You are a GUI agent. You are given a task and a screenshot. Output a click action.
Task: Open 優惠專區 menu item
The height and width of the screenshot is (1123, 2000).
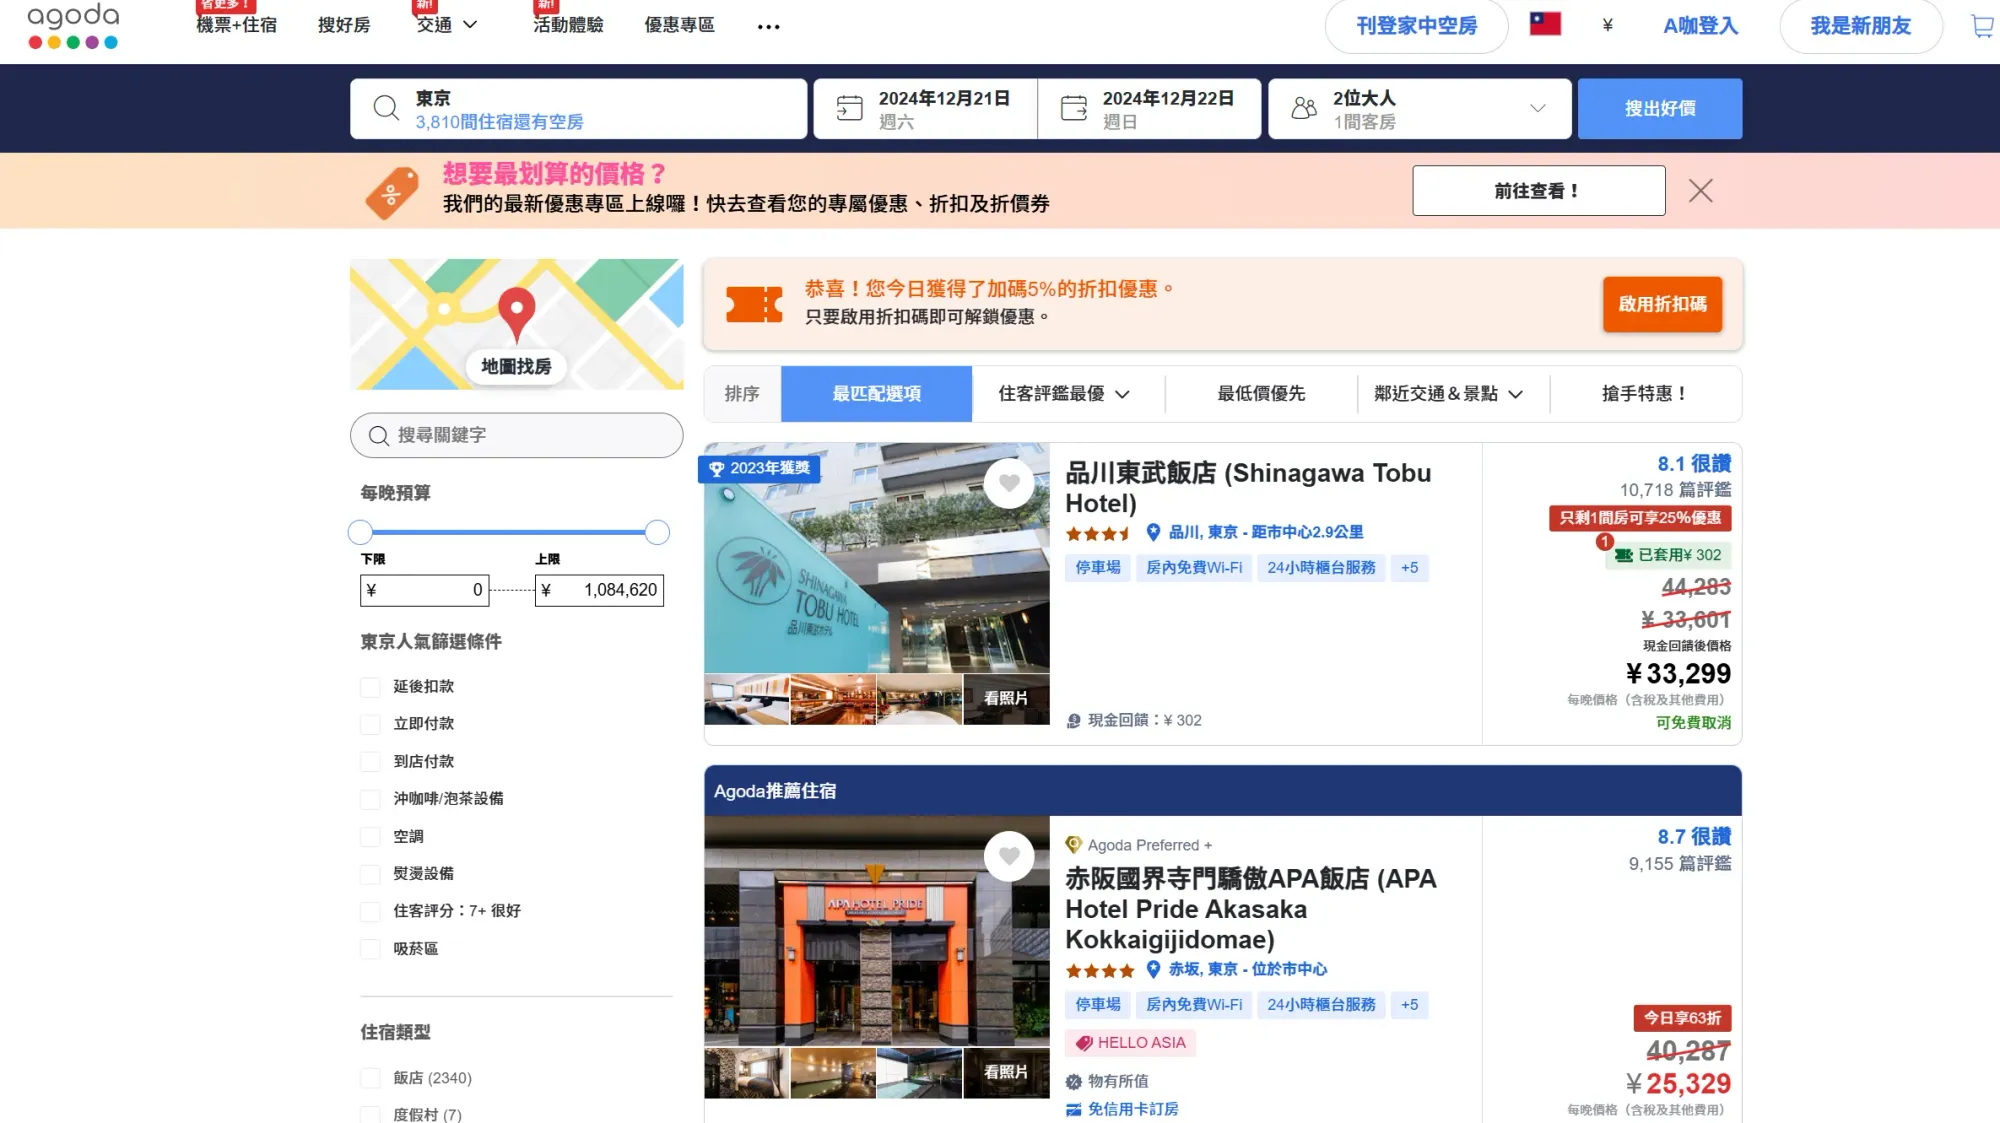click(679, 25)
